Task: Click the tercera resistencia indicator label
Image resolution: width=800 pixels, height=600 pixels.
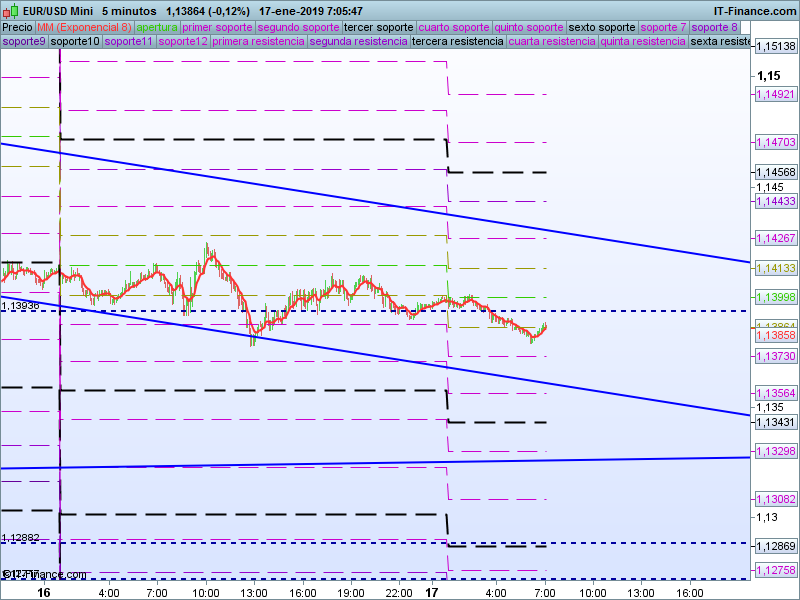Action: click(x=457, y=42)
